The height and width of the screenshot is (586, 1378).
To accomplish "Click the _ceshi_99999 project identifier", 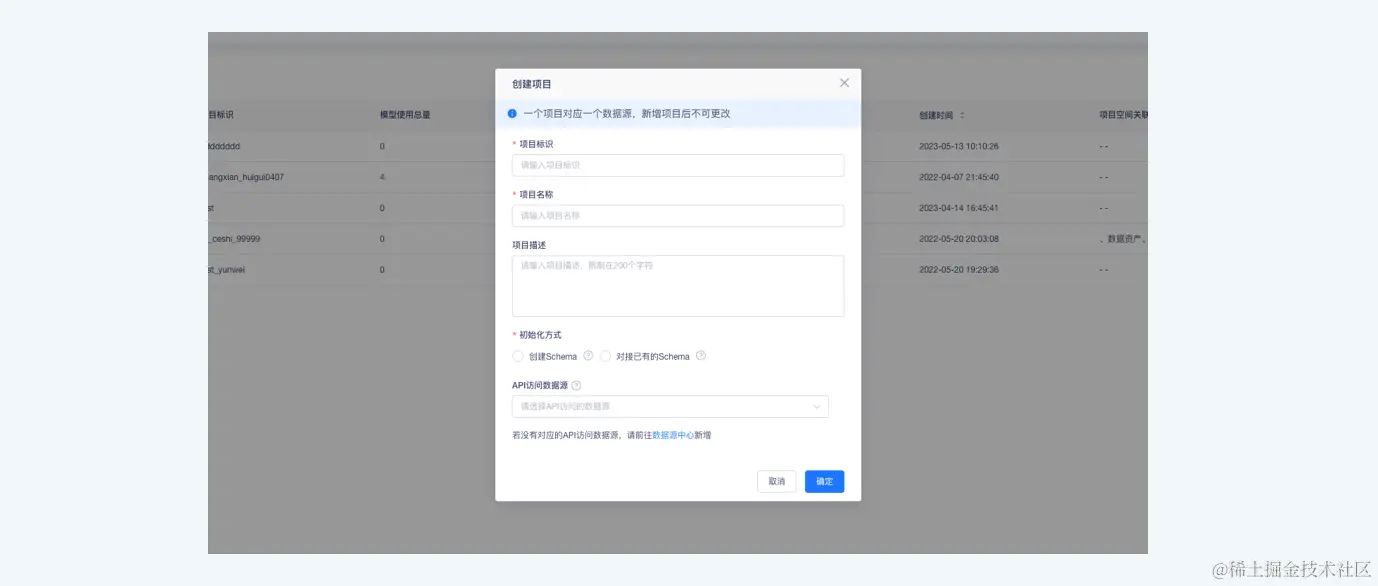I will (234, 239).
